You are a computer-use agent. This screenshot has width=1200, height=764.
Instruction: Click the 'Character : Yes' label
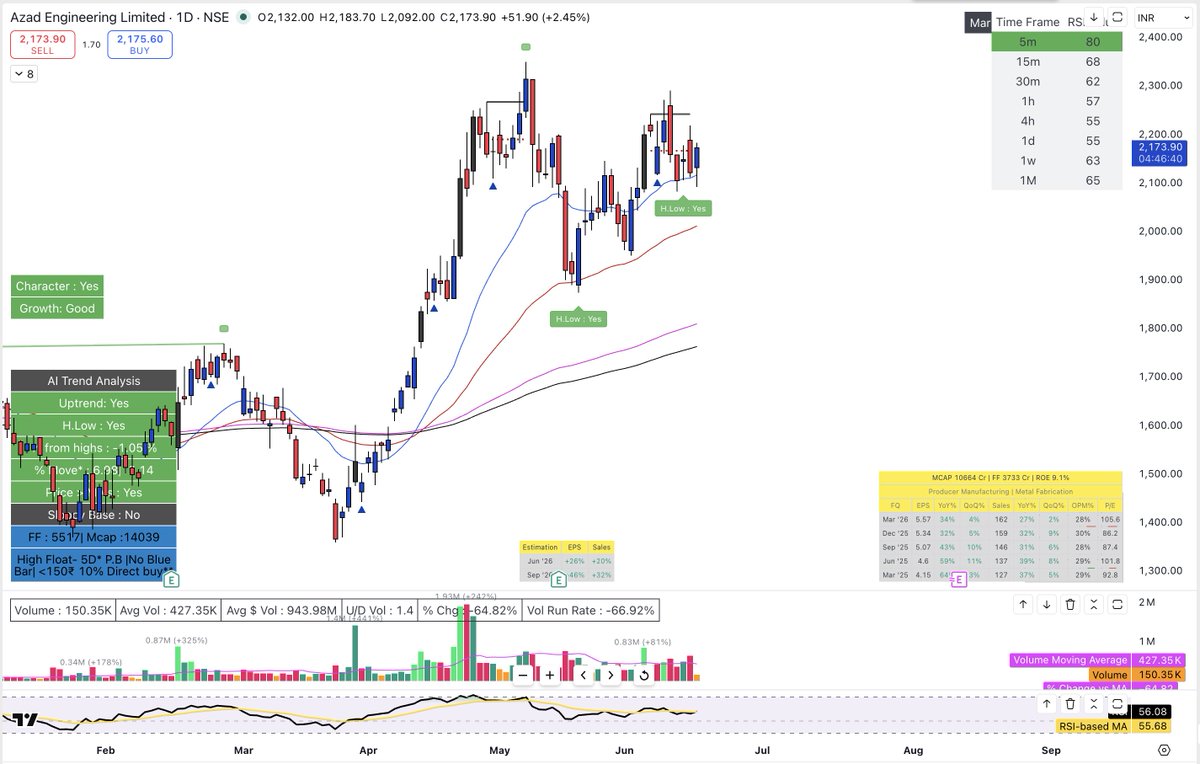tap(57, 286)
